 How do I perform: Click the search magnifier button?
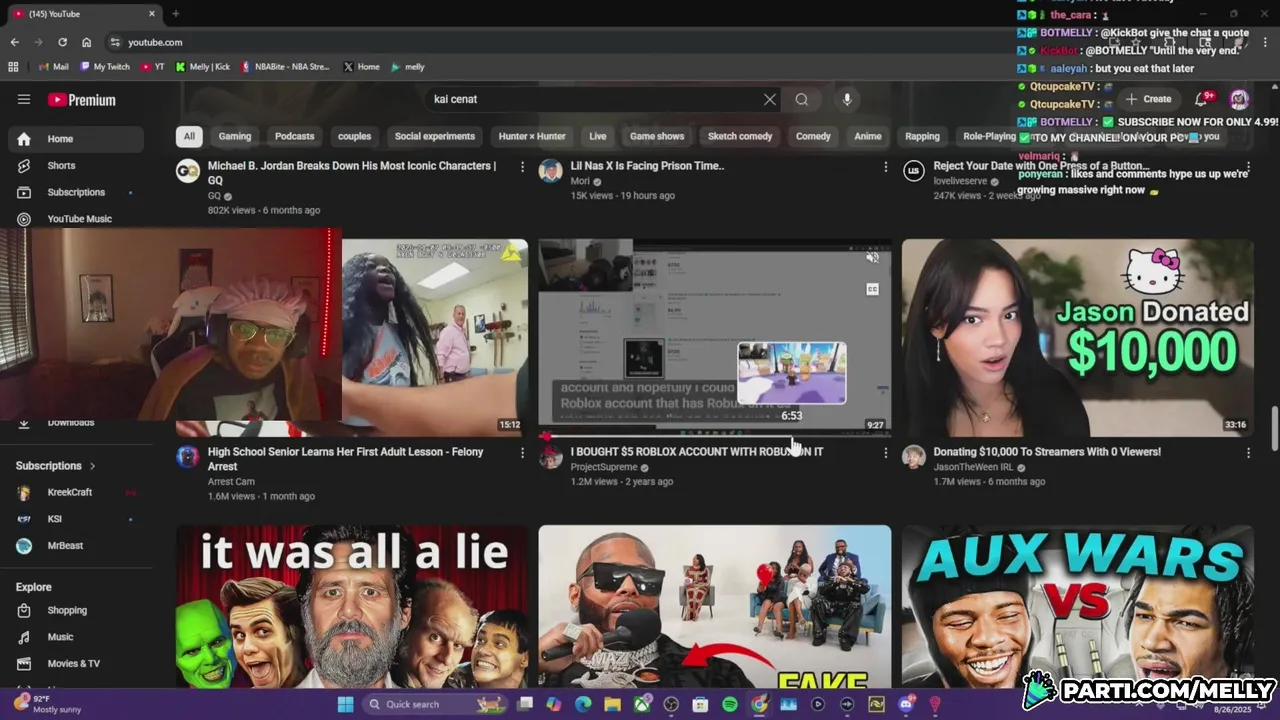click(802, 99)
